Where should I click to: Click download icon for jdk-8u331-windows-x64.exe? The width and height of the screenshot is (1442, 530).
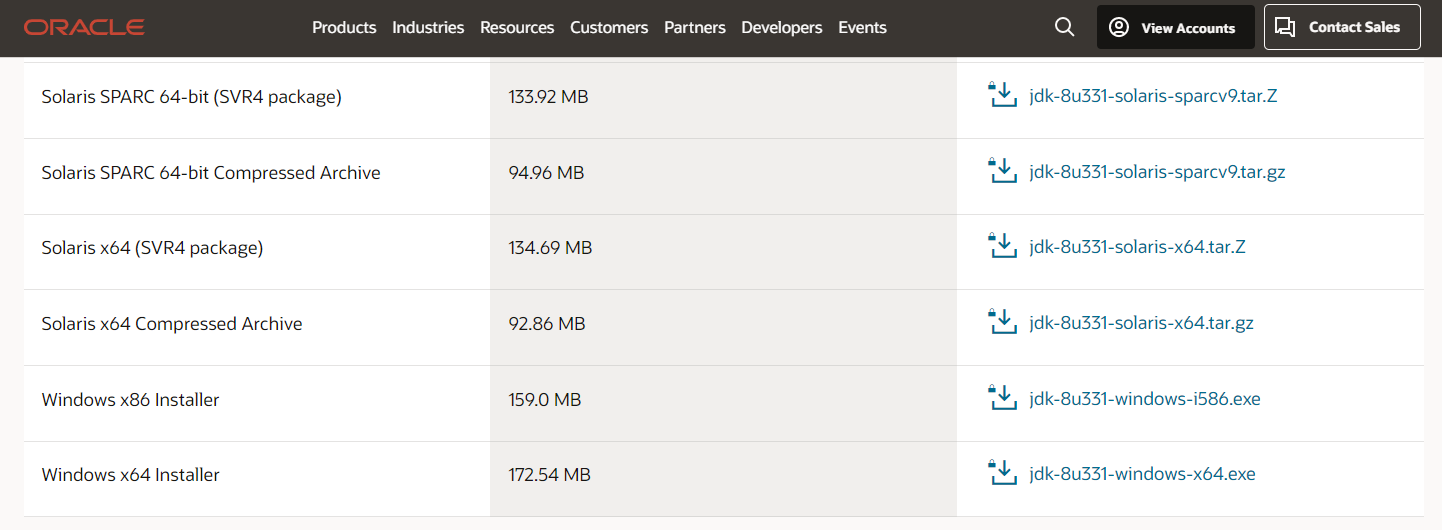(x=1002, y=473)
